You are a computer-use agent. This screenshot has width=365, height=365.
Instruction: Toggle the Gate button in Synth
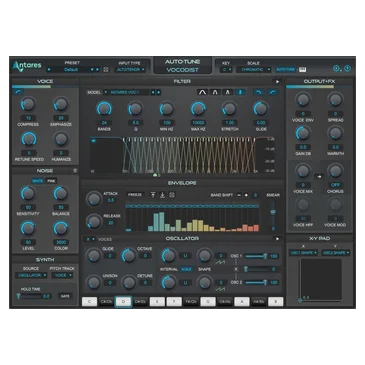tap(65, 296)
